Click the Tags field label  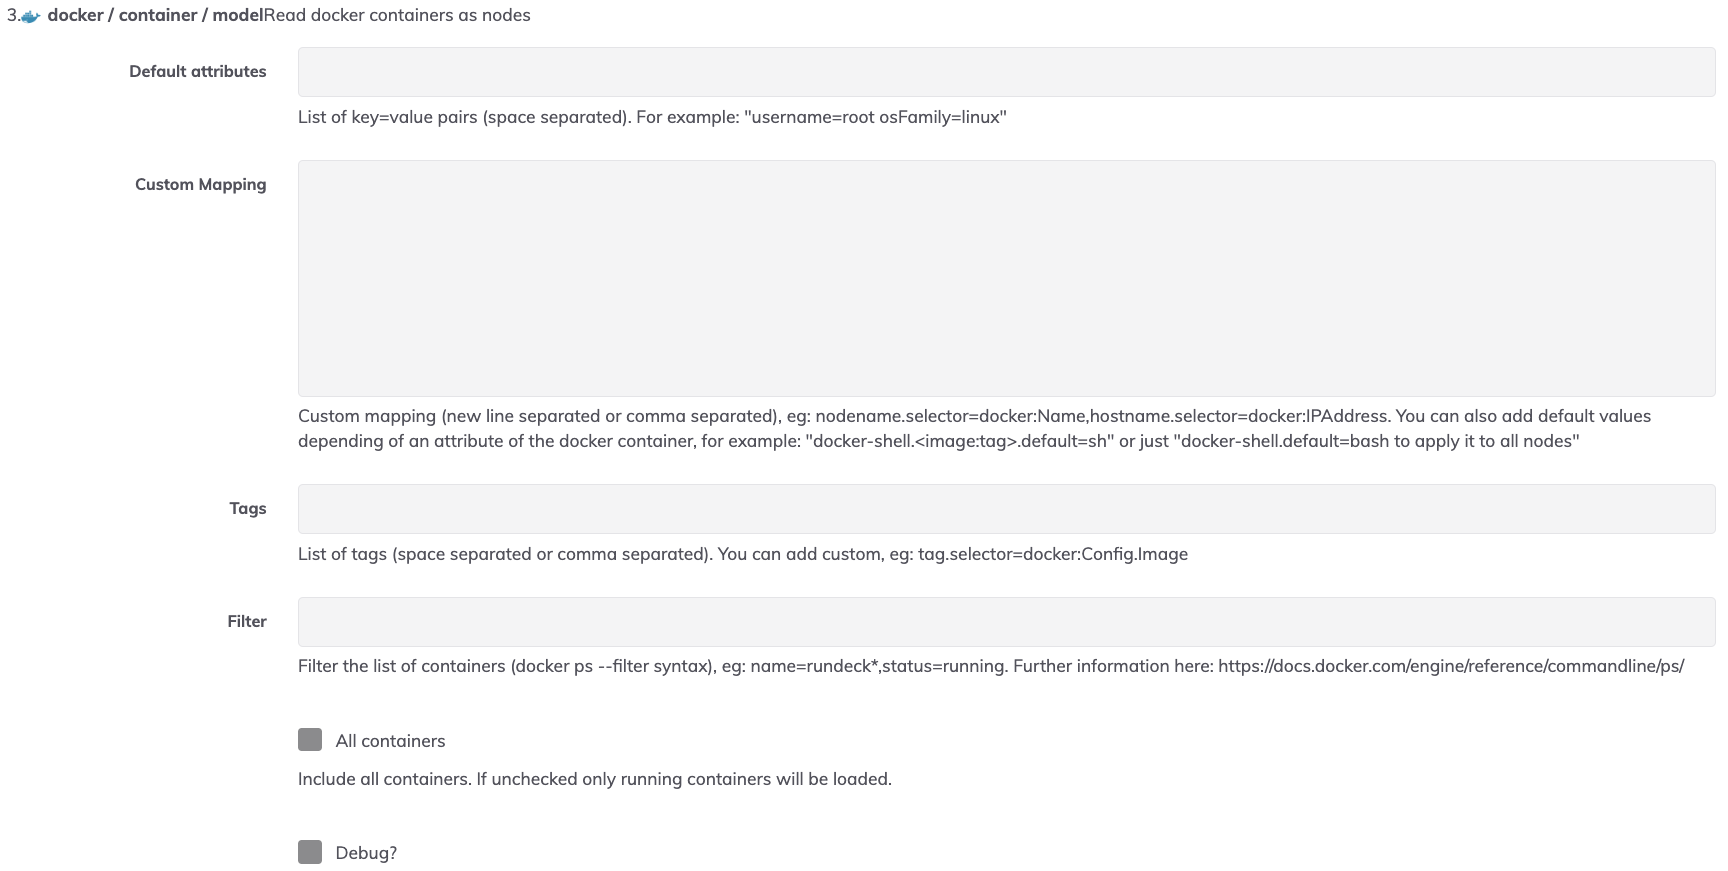[x=248, y=508]
